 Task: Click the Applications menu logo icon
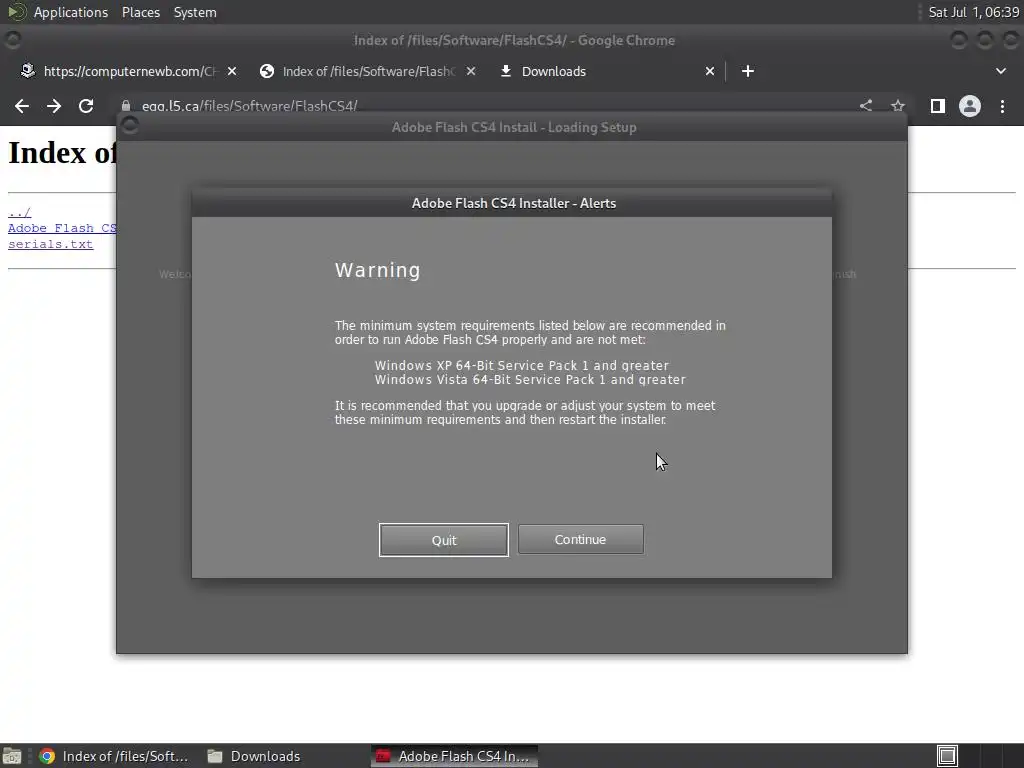pyautogui.click(x=16, y=12)
